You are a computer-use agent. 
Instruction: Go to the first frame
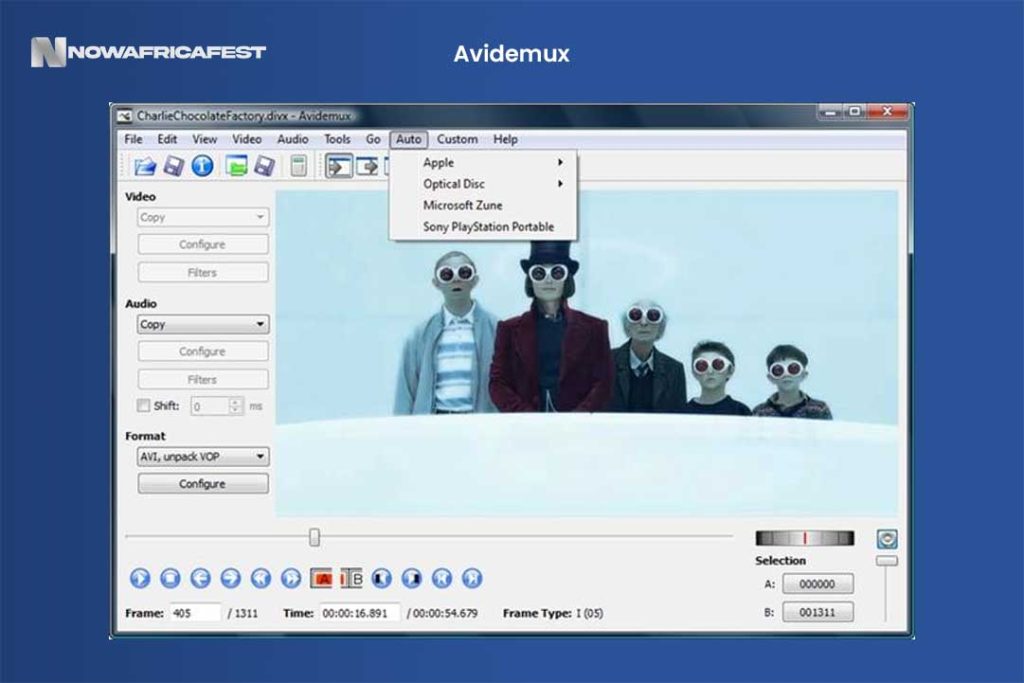[x=442, y=578]
